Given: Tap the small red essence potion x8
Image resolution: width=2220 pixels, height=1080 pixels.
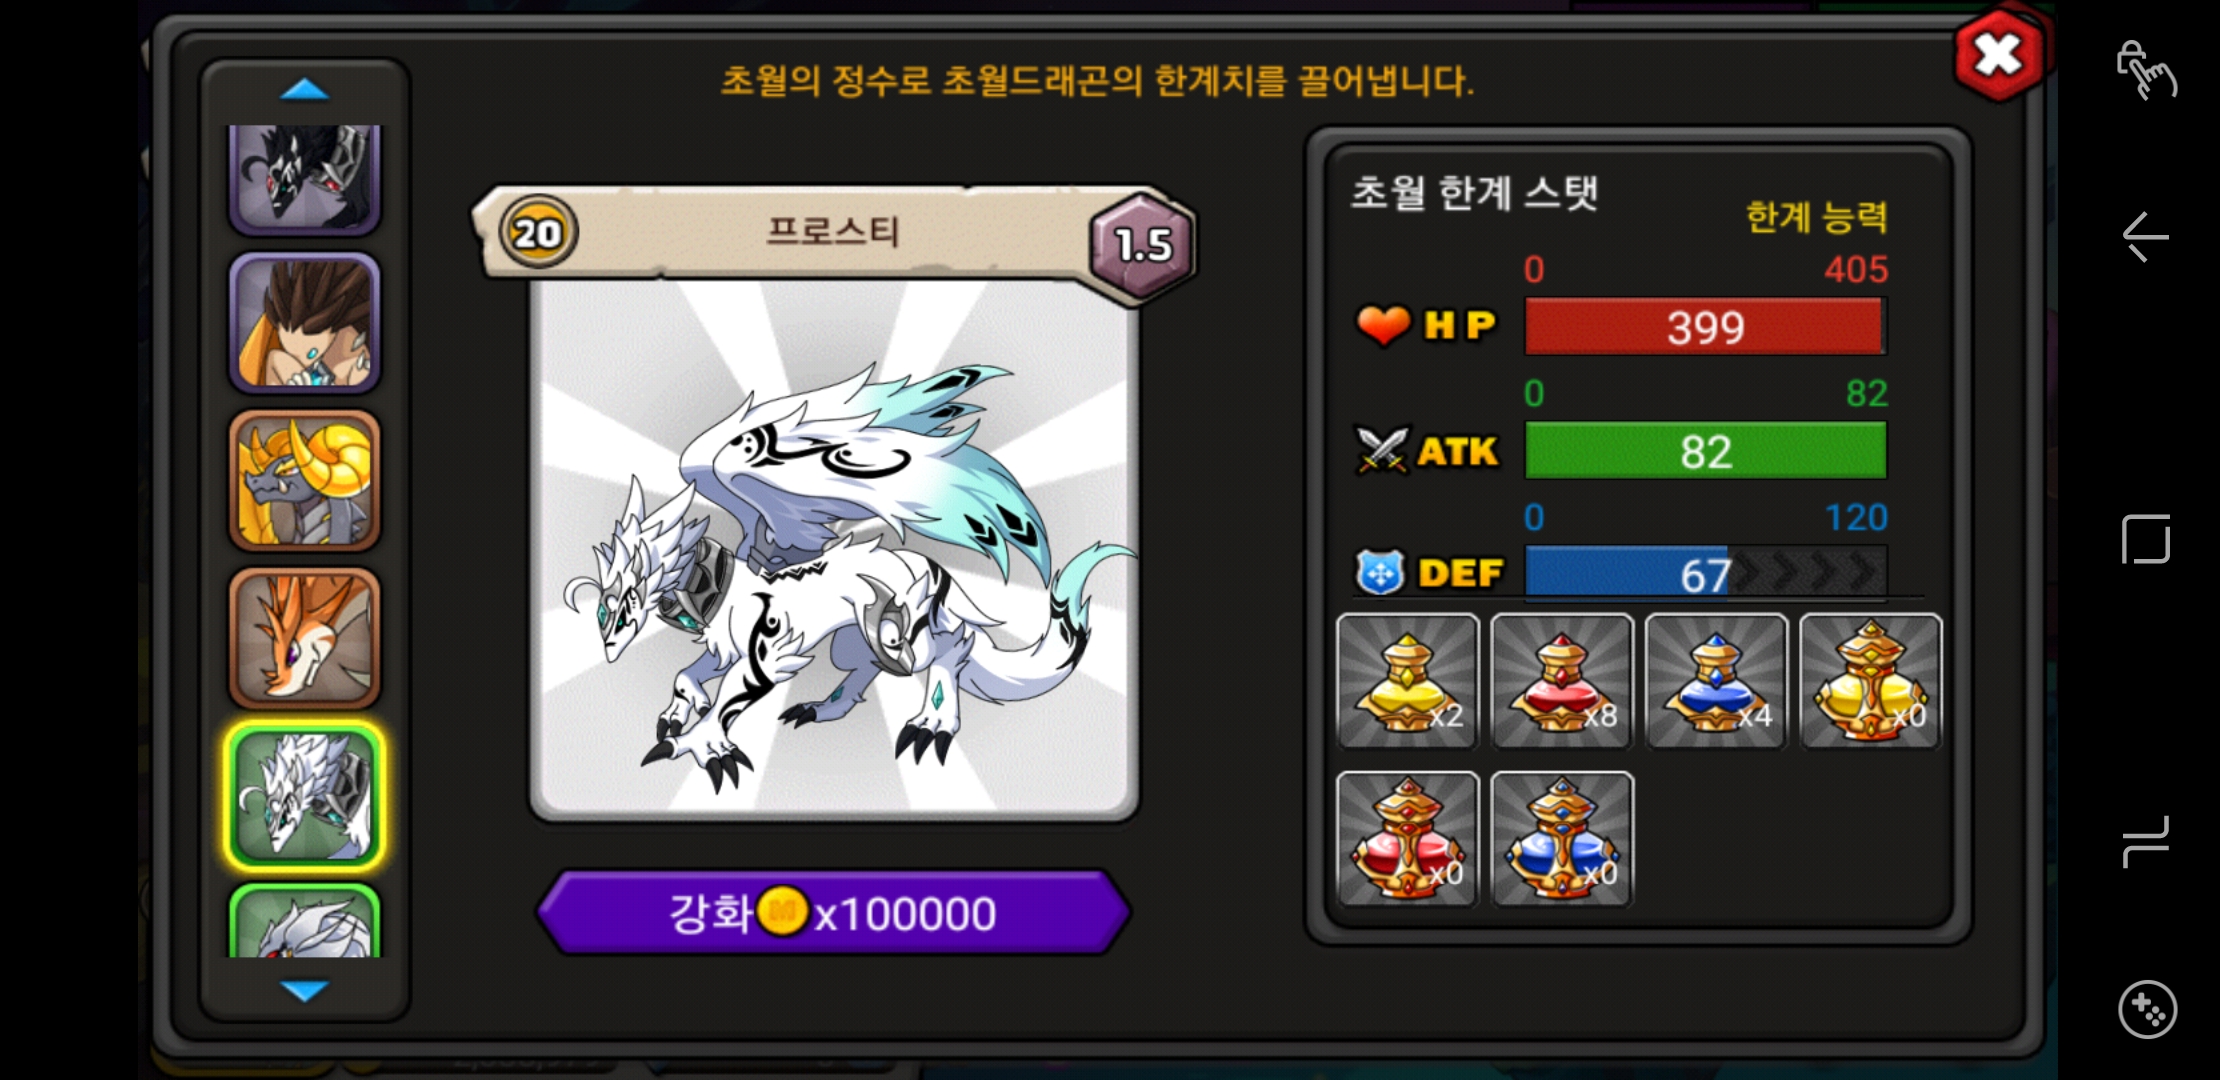Looking at the screenshot, I should click(1562, 681).
